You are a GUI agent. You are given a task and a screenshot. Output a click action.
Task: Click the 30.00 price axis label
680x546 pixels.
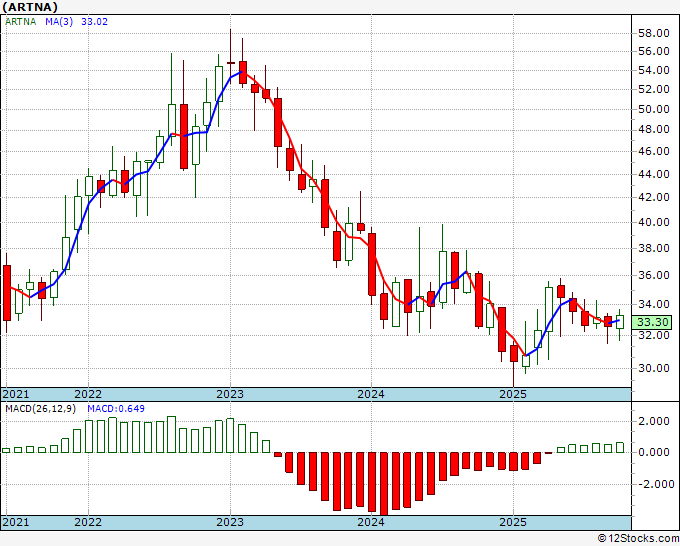pos(654,368)
